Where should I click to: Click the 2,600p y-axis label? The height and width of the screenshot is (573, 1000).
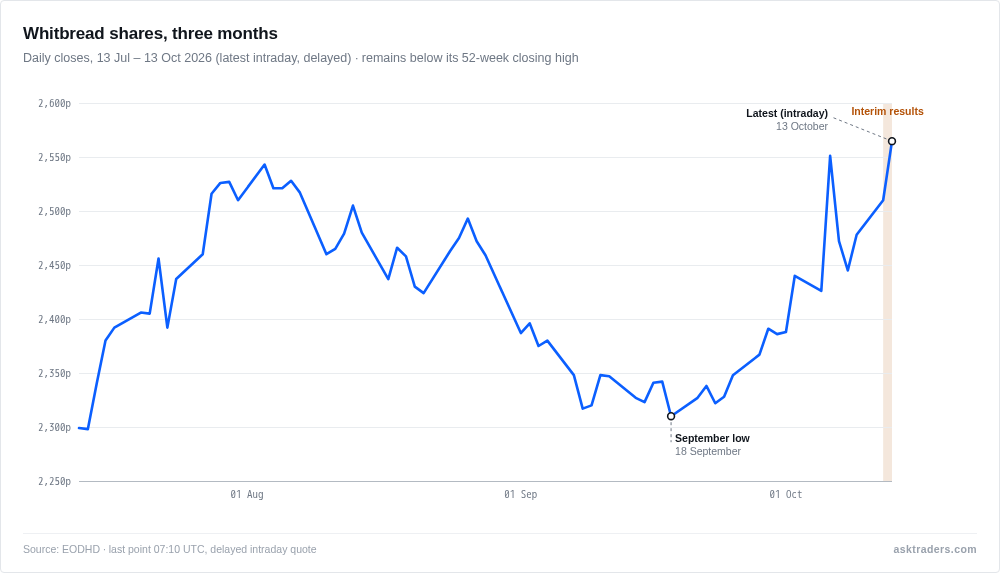pos(54,103)
